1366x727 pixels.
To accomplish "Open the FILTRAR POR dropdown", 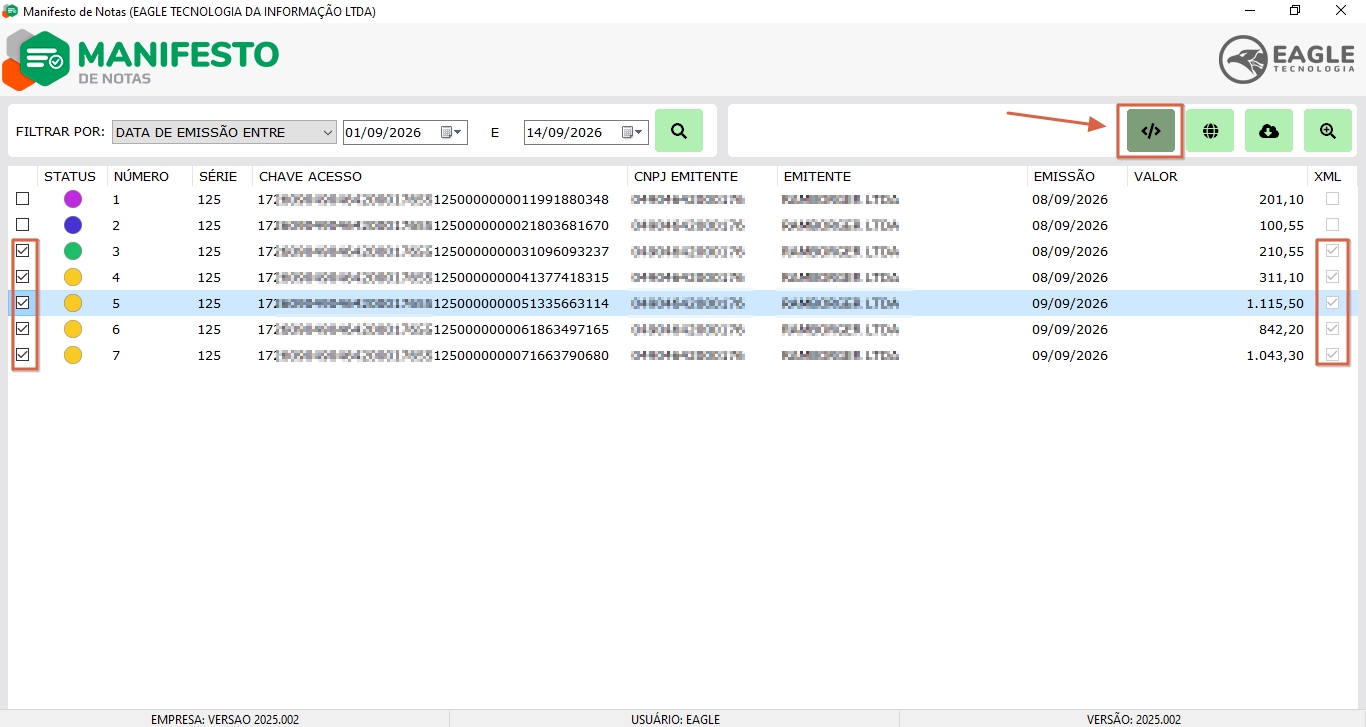I will (x=224, y=132).
